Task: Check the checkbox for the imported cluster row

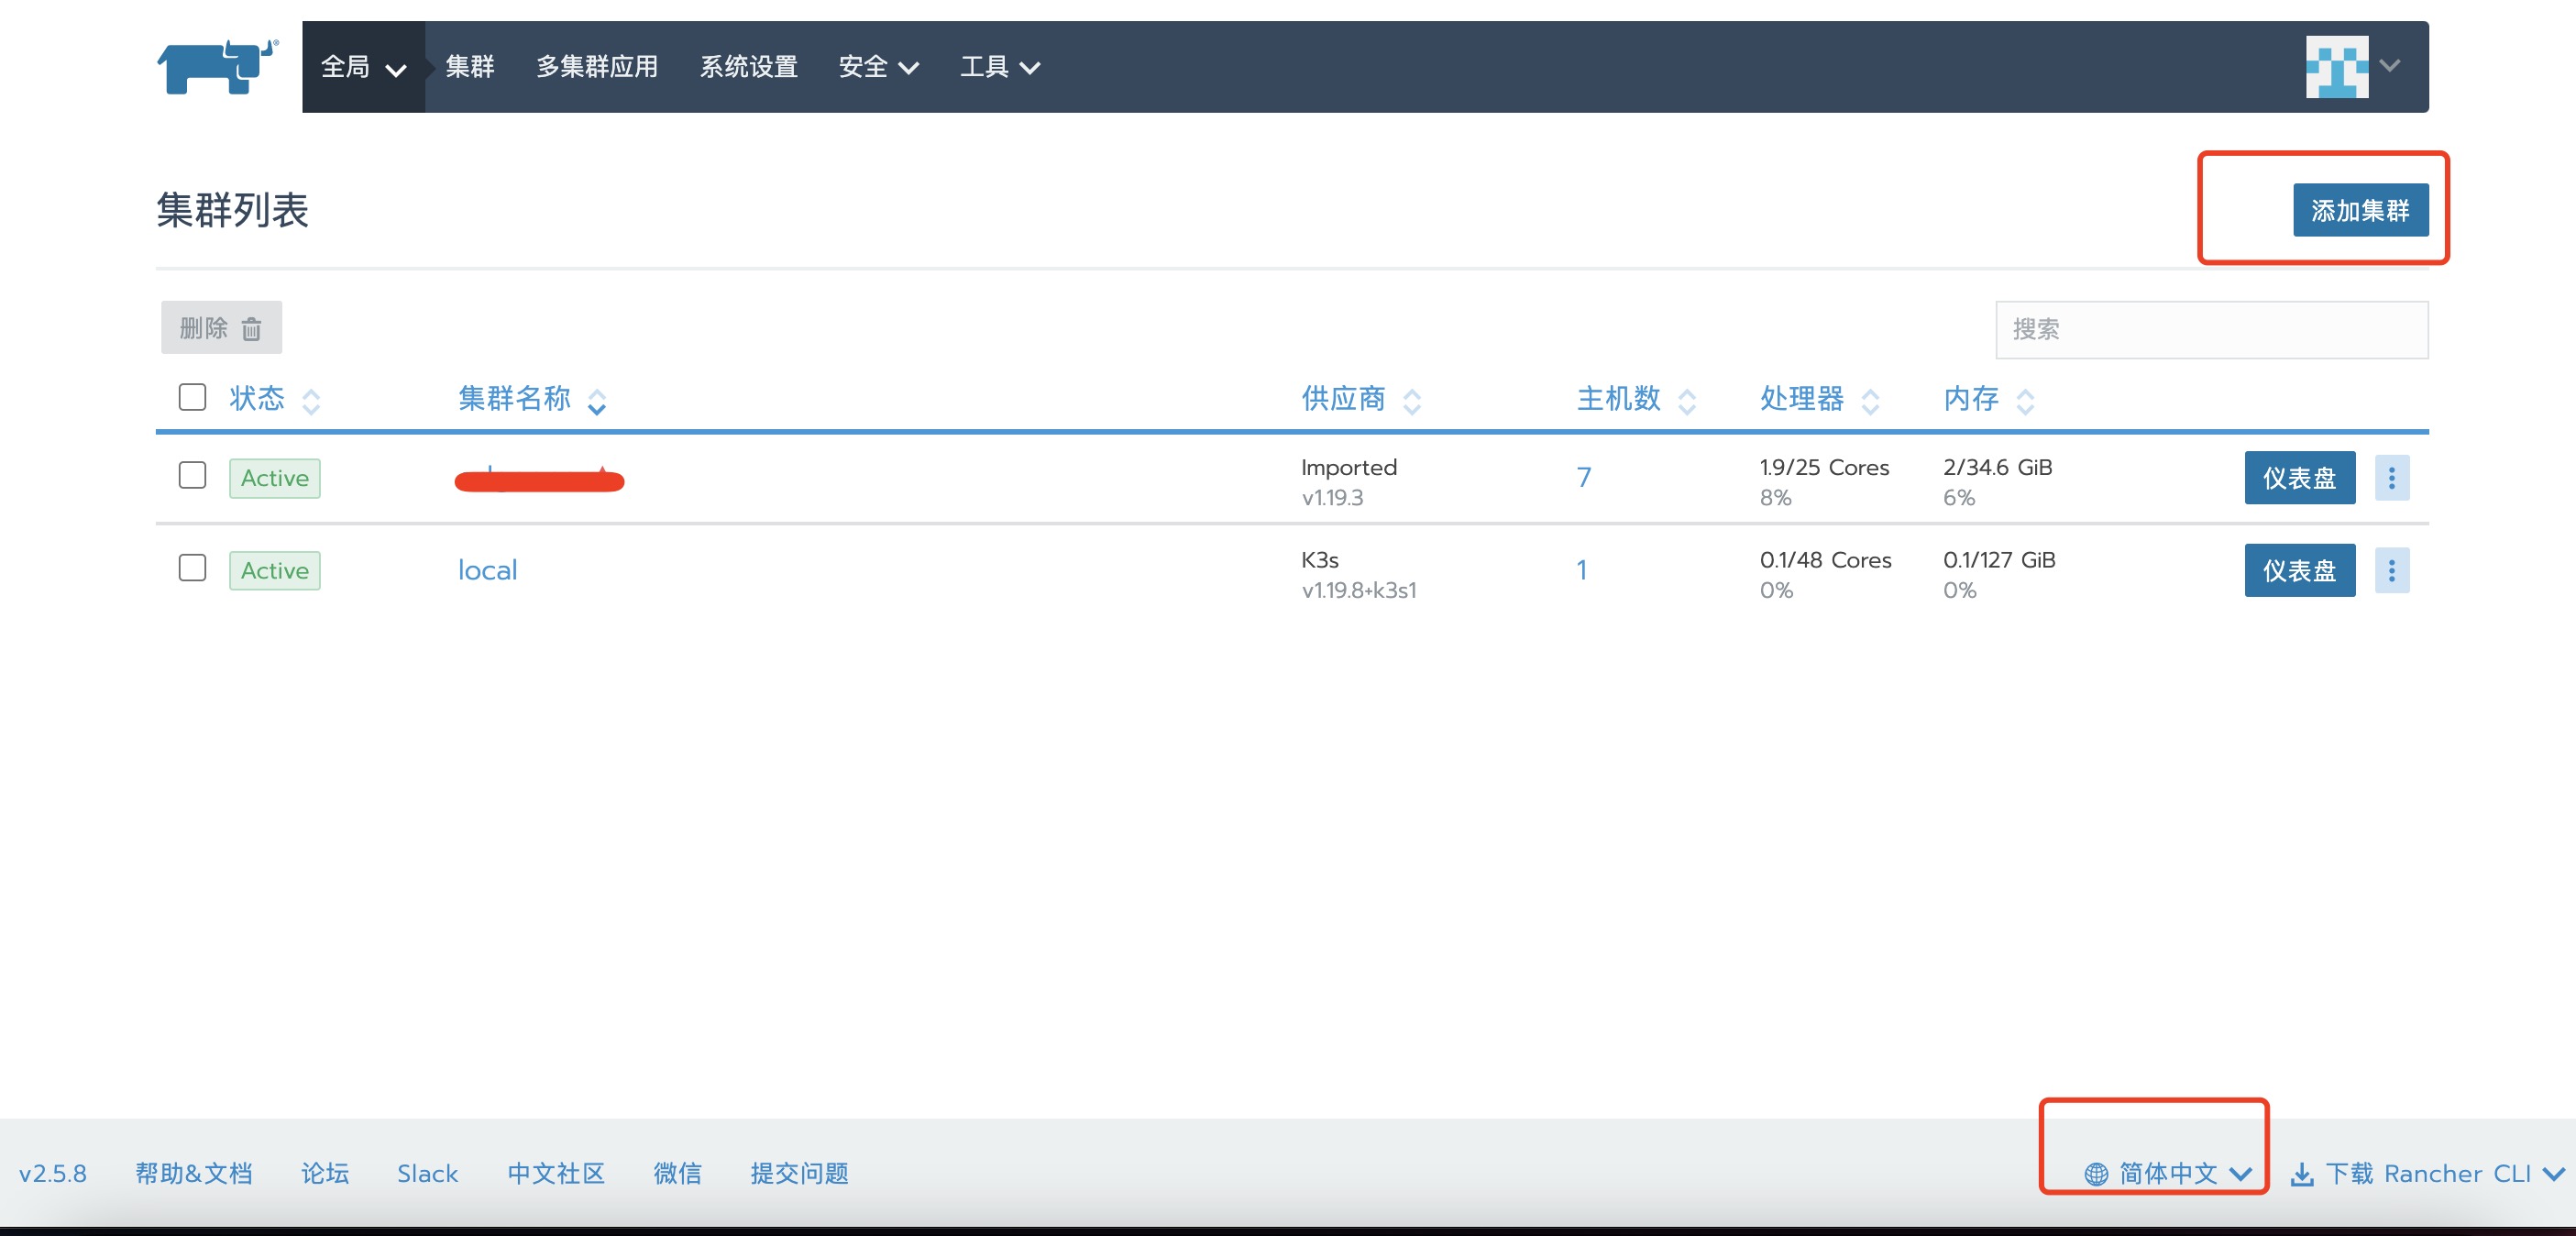Action: coord(191,478)
